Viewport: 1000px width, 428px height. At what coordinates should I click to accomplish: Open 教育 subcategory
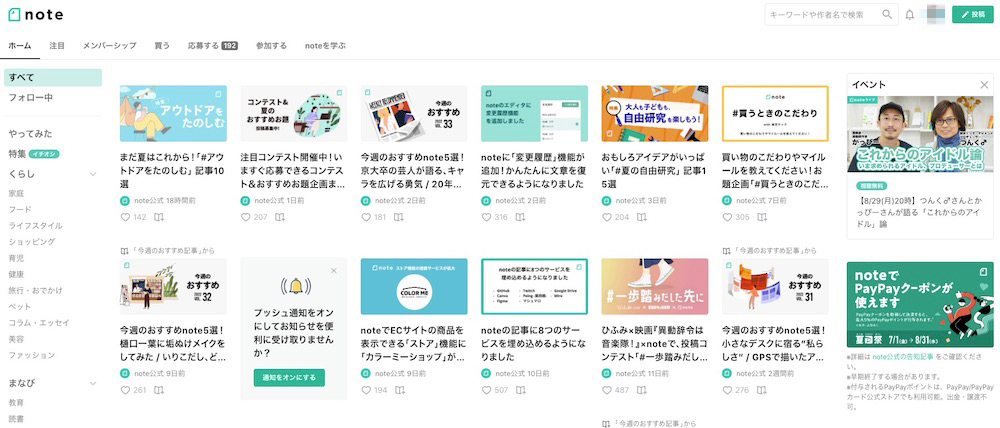(x=17, y=403)
